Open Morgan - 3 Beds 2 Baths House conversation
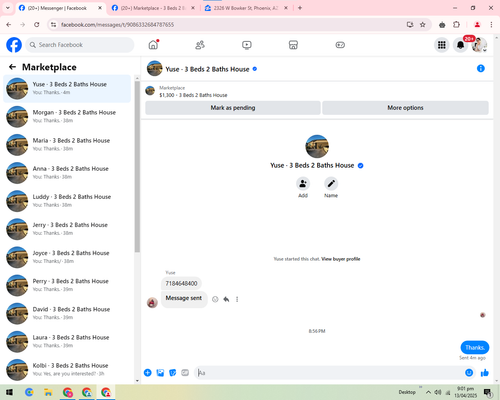 coord(67,116)
